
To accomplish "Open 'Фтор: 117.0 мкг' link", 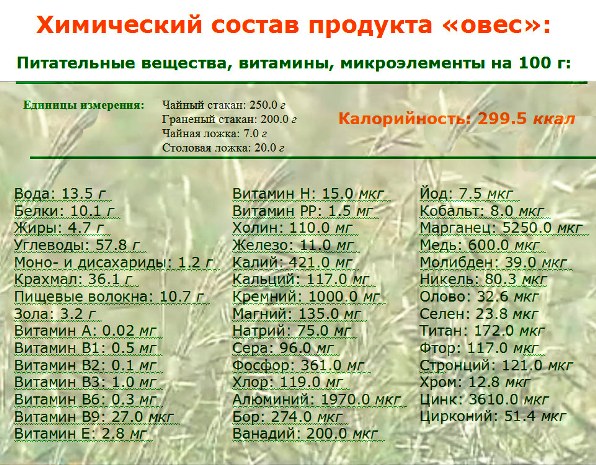I will pyautogui.click(x=480, y=348).
